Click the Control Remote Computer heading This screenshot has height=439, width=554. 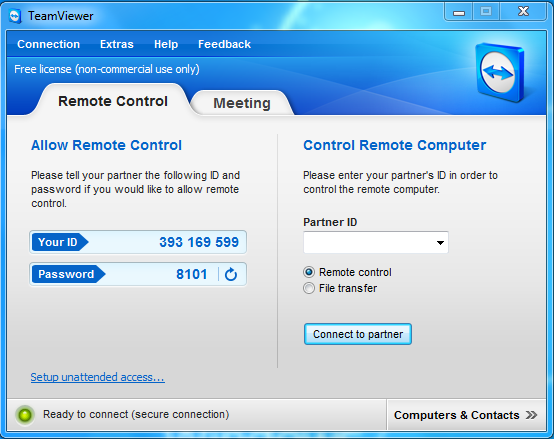[x=395, y=145]
